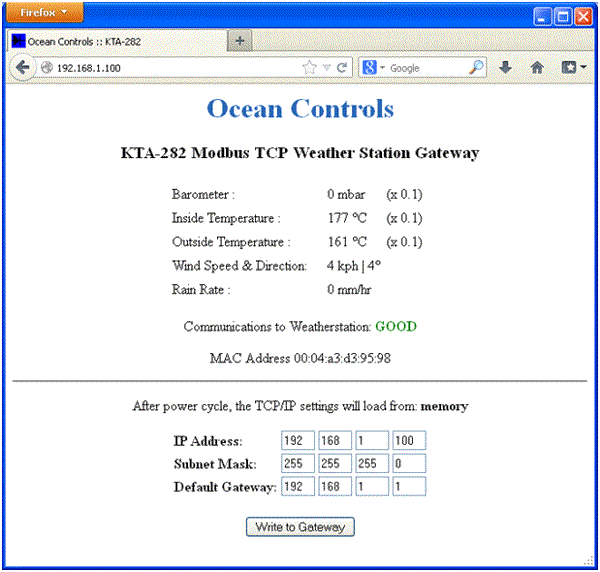The height and width of the screenshot is (572, 600).
Task: Click the Barometer value 0 mbar
Action: (x=346, y=194)
